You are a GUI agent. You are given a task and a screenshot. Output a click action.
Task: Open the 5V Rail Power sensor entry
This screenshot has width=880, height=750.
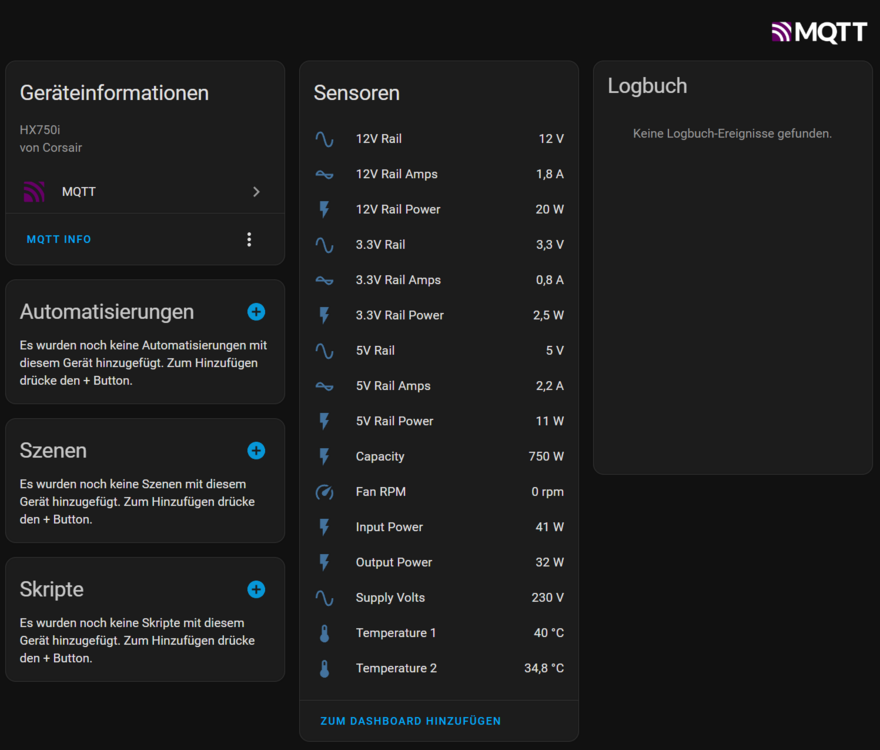(439, 421)
